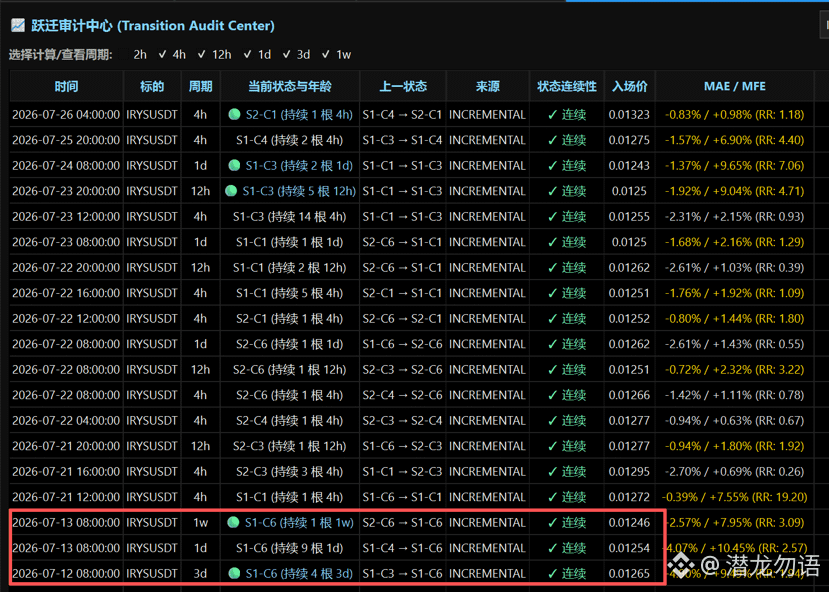This screenshot has height=592, width=829.
Task: Click the 2026-07-12 08:00:00 time cell
Action: pyautogui.click(x=66, y=574)
